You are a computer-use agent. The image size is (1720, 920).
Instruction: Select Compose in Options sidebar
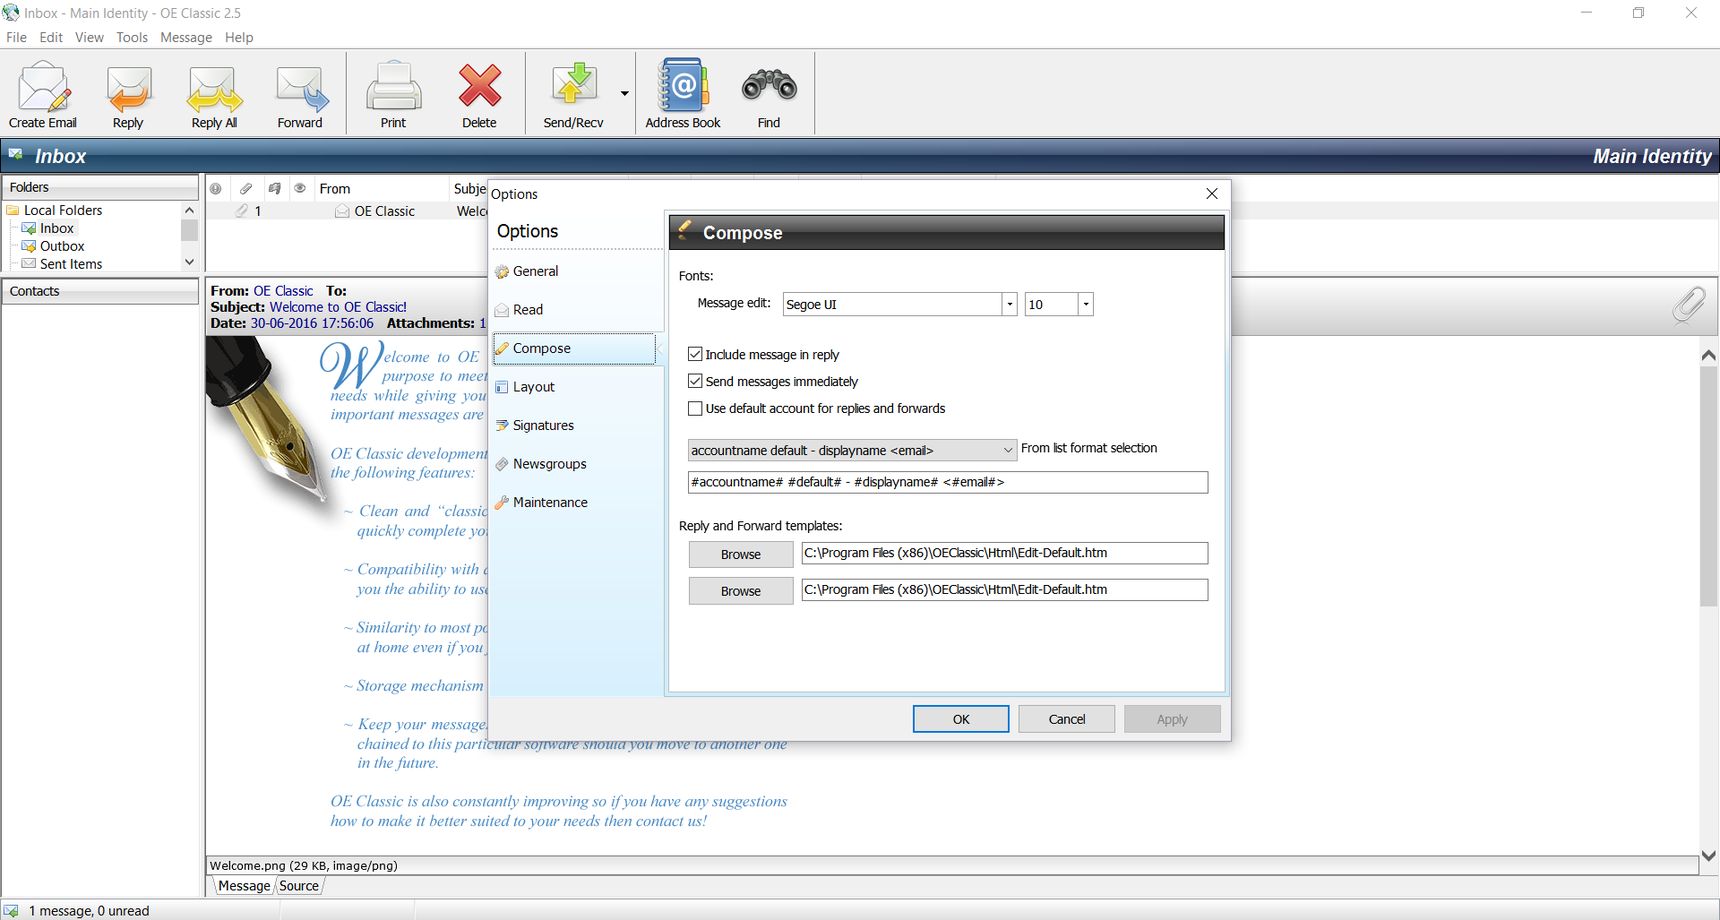574,348
